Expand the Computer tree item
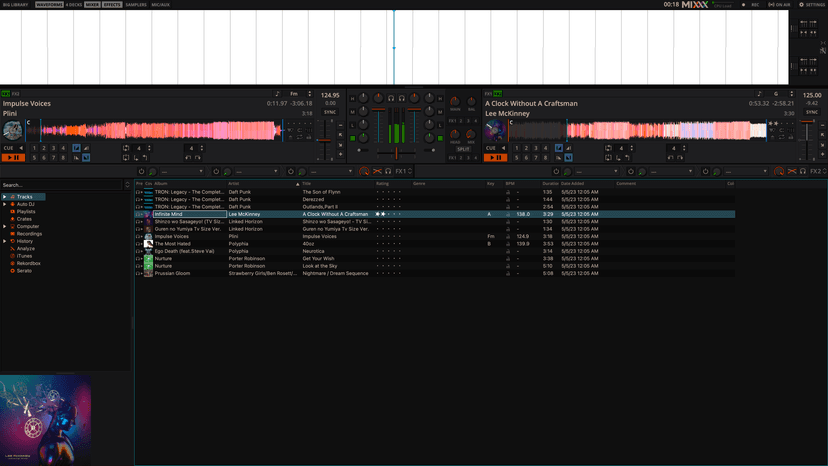 pyautogui.click(x=4, y=226)
